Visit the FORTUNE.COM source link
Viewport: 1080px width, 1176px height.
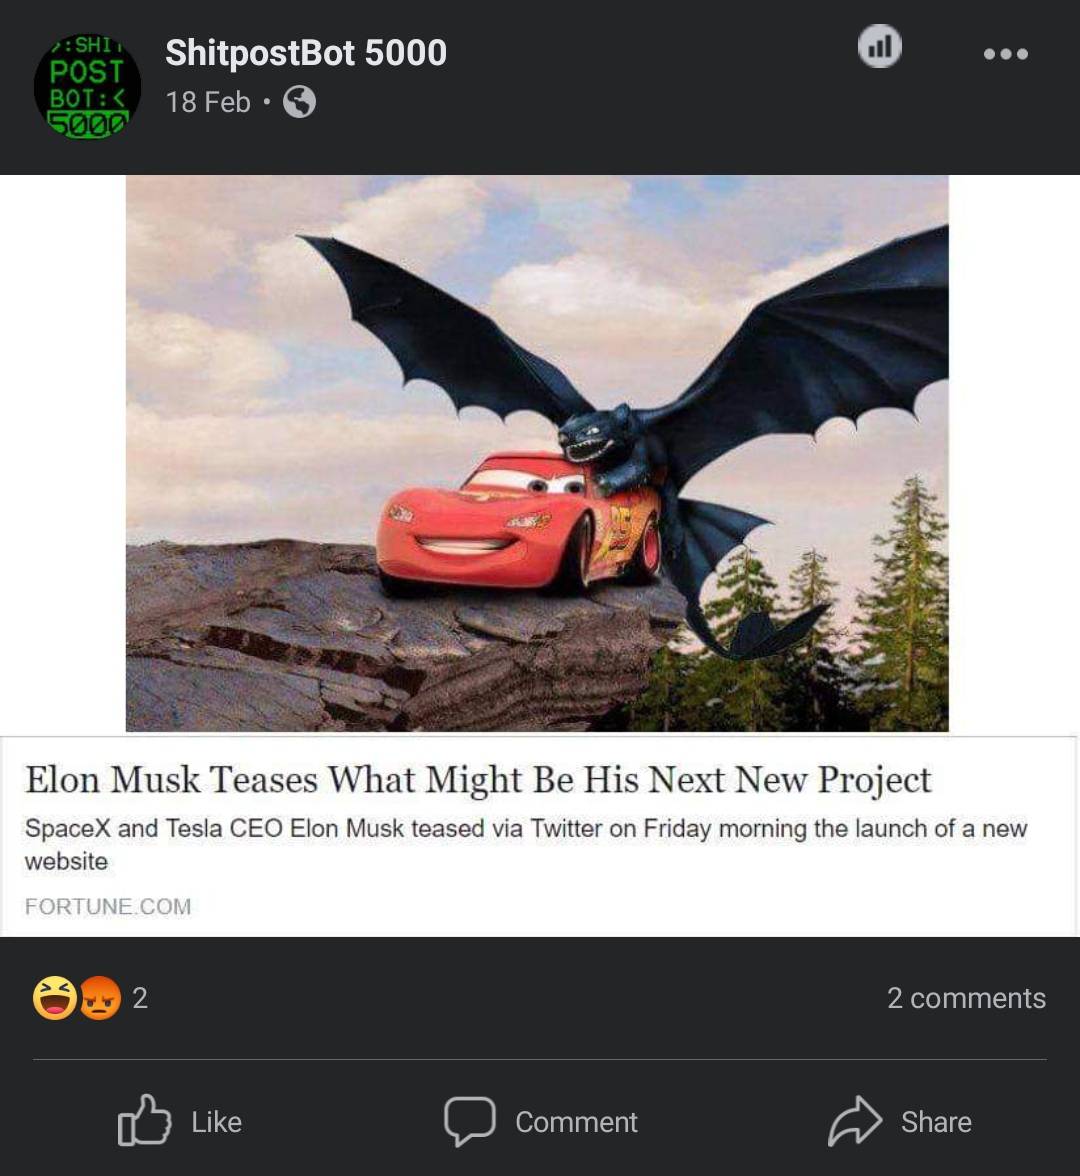pyautogui.click(x=108, y=906)
